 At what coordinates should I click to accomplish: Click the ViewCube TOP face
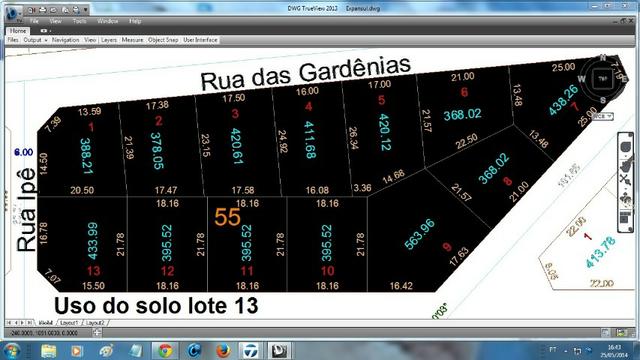click(602, 79)
